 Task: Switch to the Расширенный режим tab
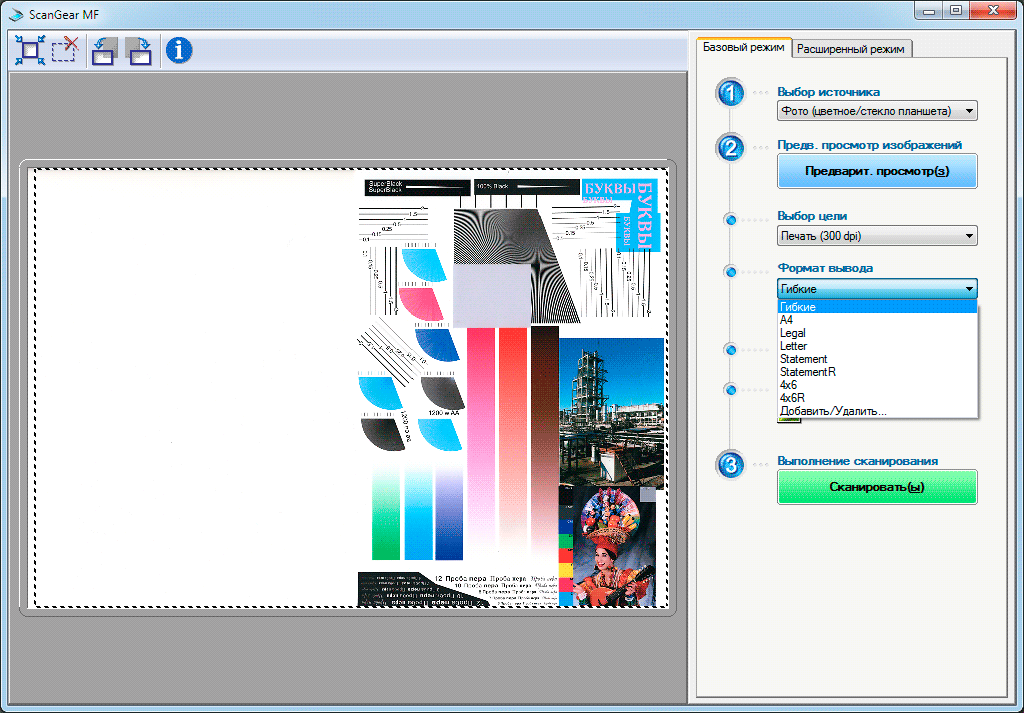(x=851, y=49)
